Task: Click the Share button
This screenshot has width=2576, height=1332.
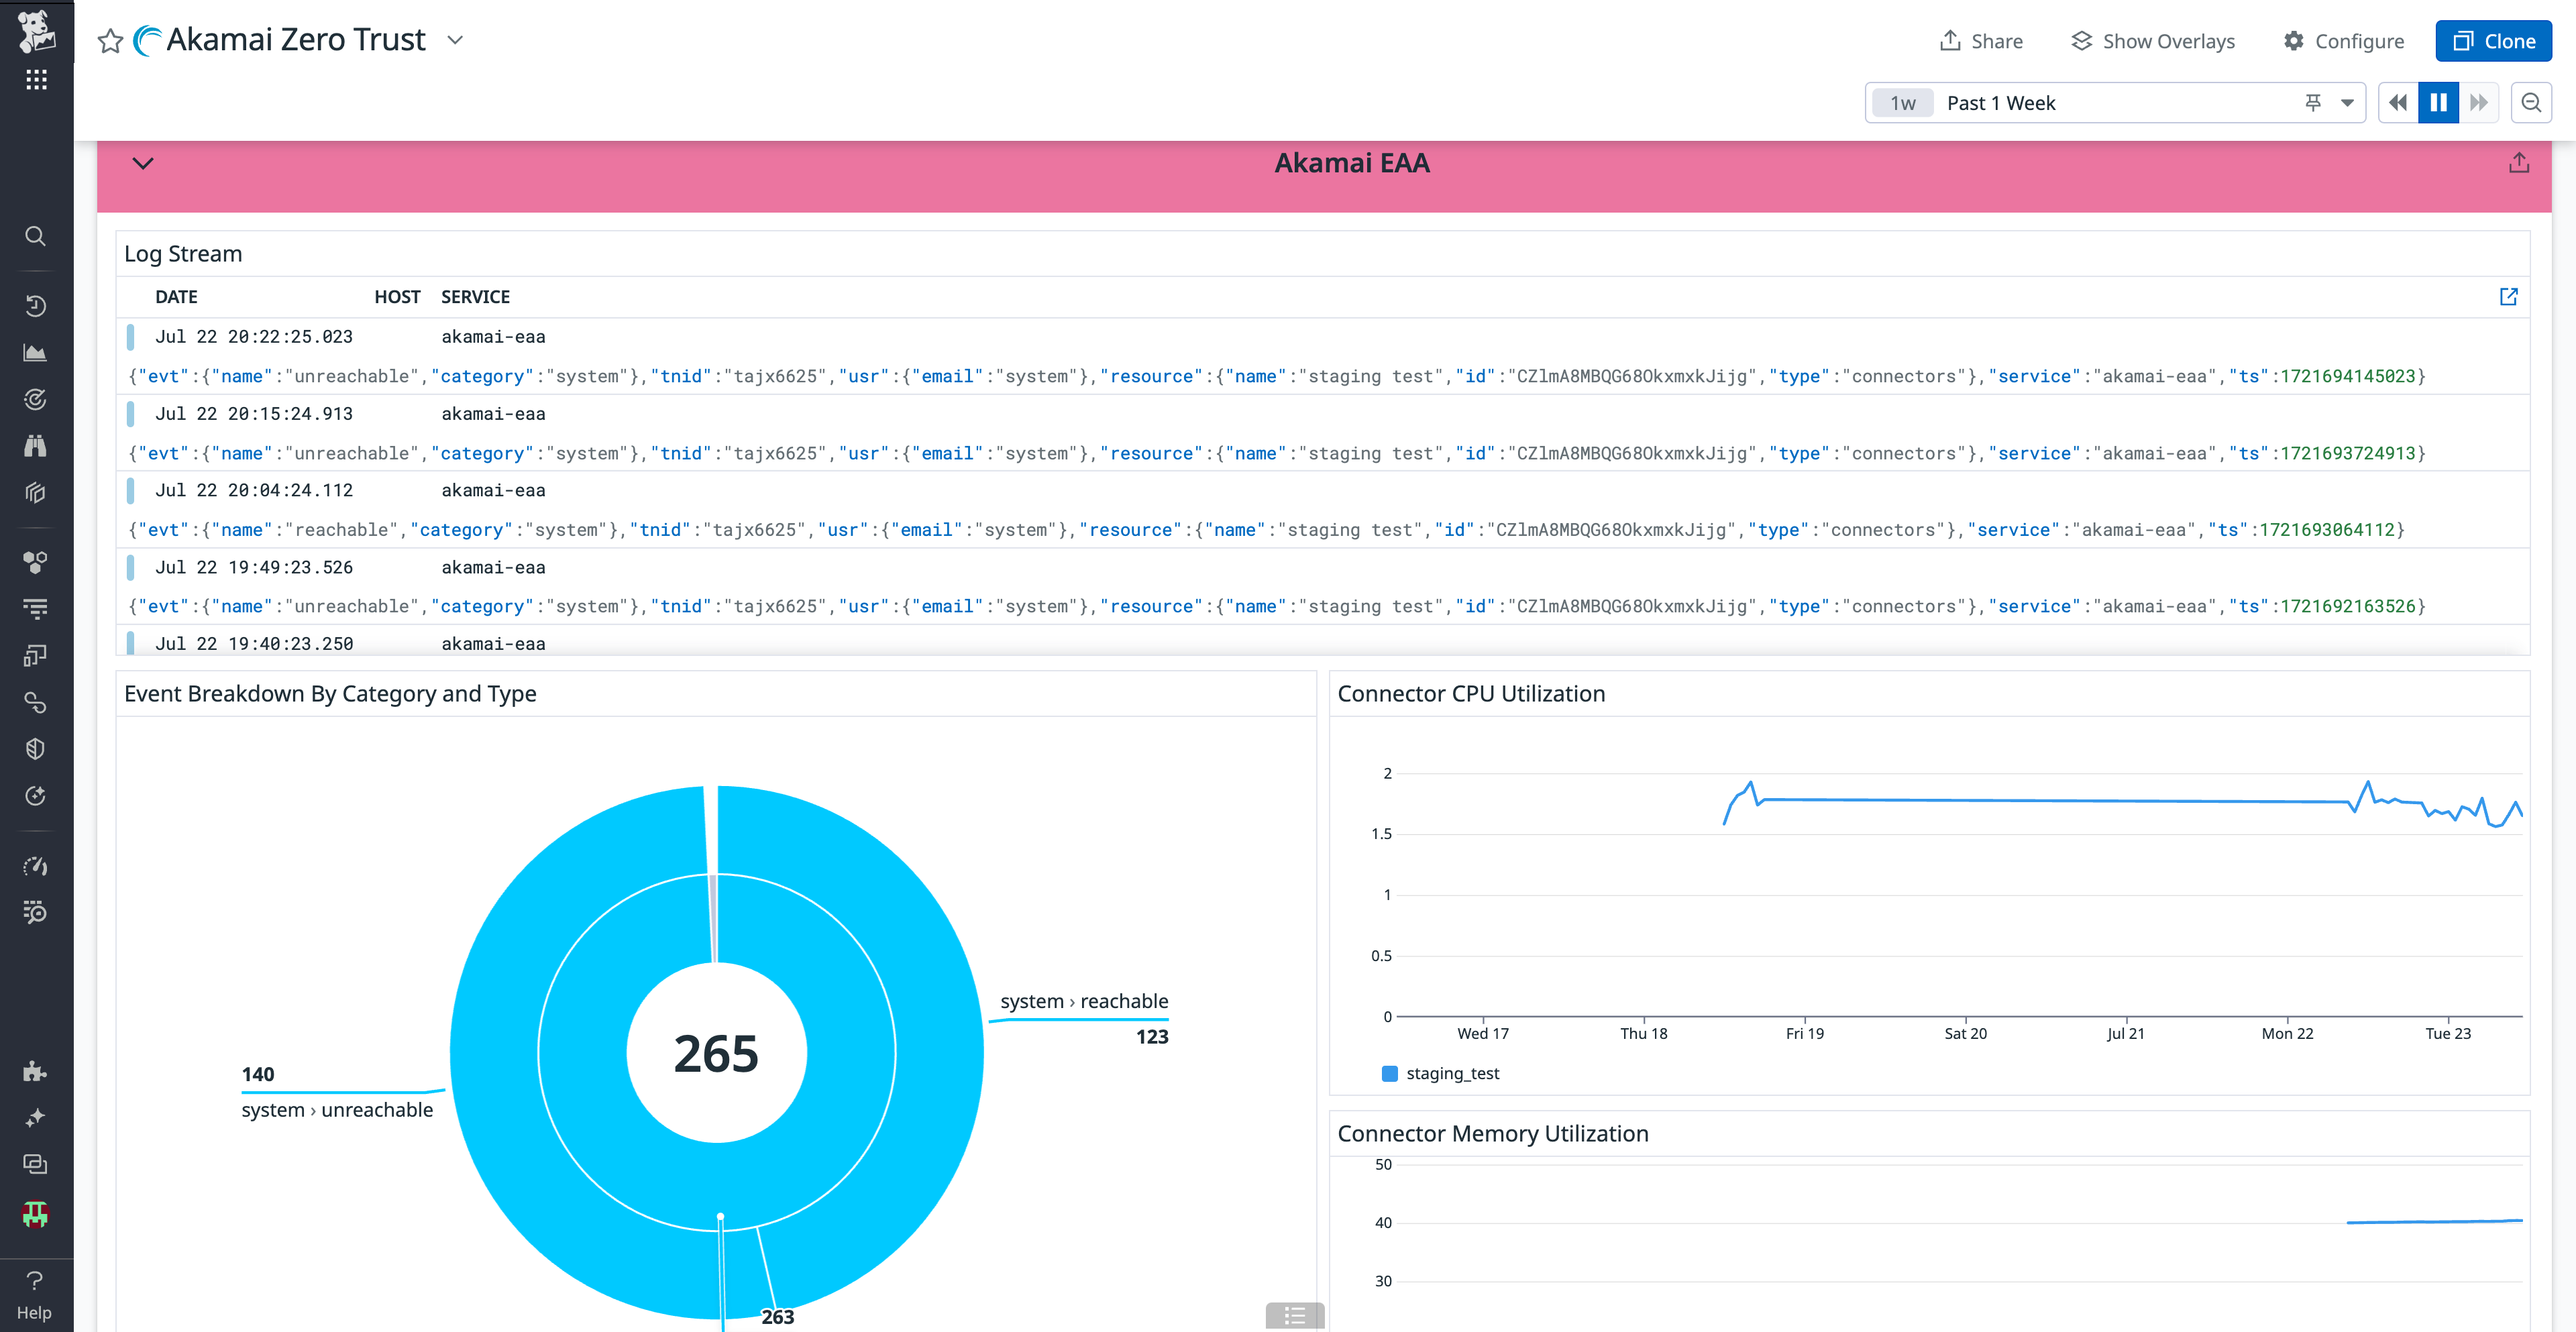Action: (1981, 41)
